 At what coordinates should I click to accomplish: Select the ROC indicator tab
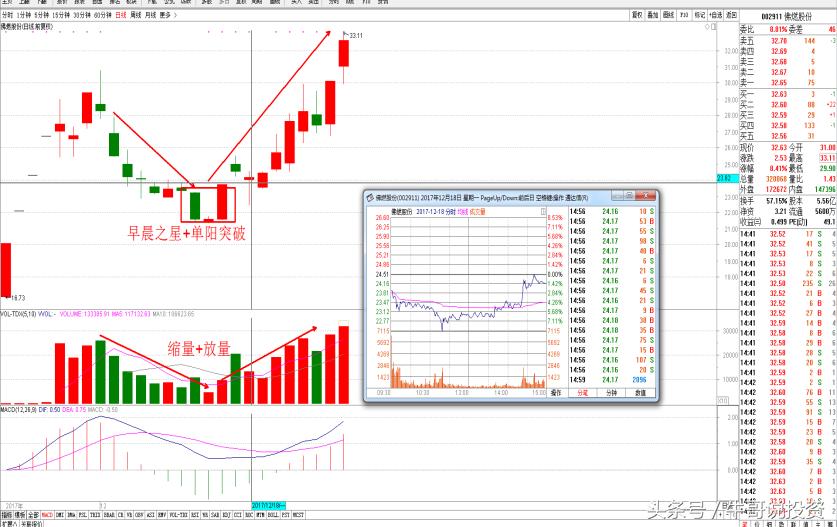tap(249, 515)
